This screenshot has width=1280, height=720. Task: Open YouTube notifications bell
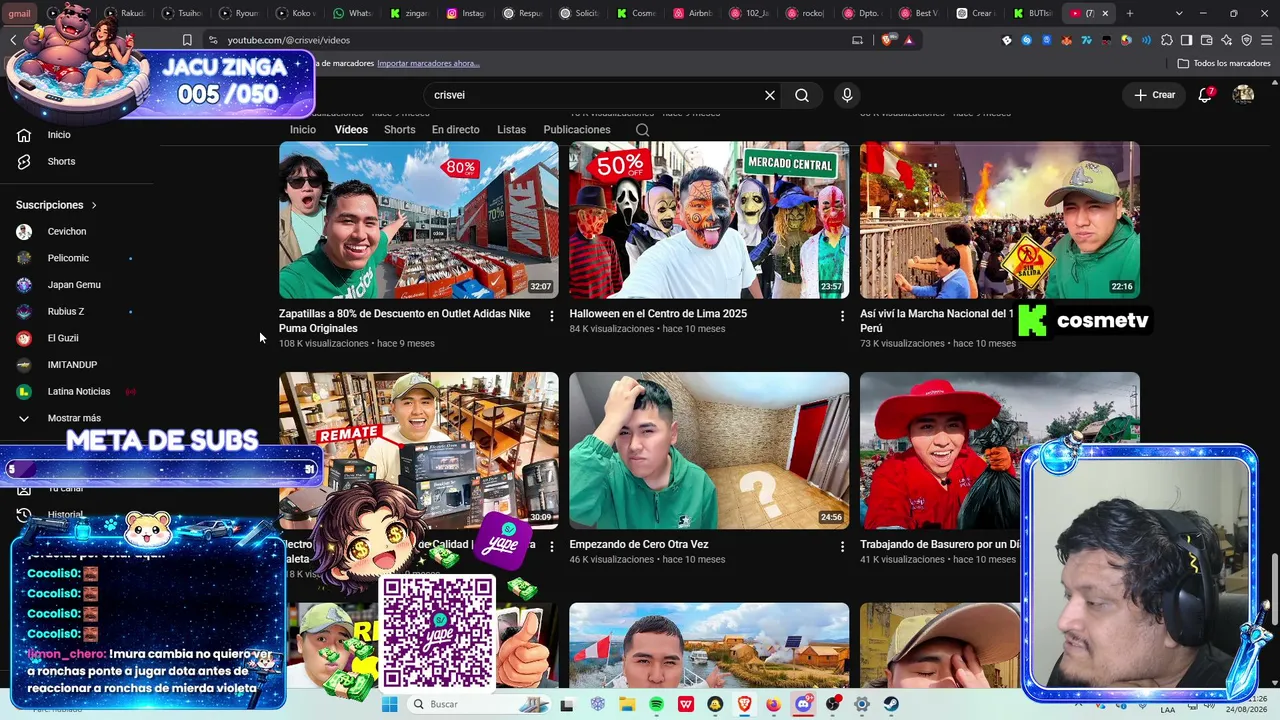(1207, 94)
